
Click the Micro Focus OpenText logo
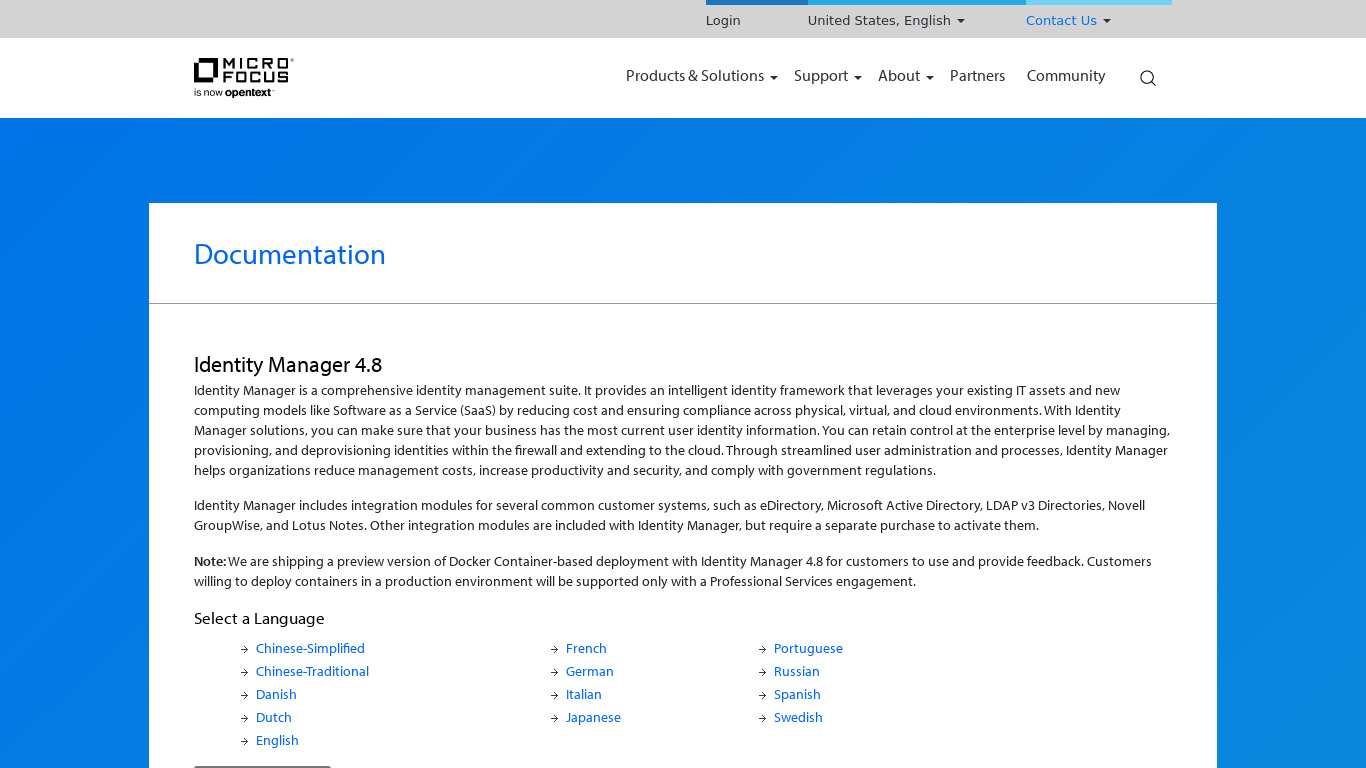[x=243, y=78]
